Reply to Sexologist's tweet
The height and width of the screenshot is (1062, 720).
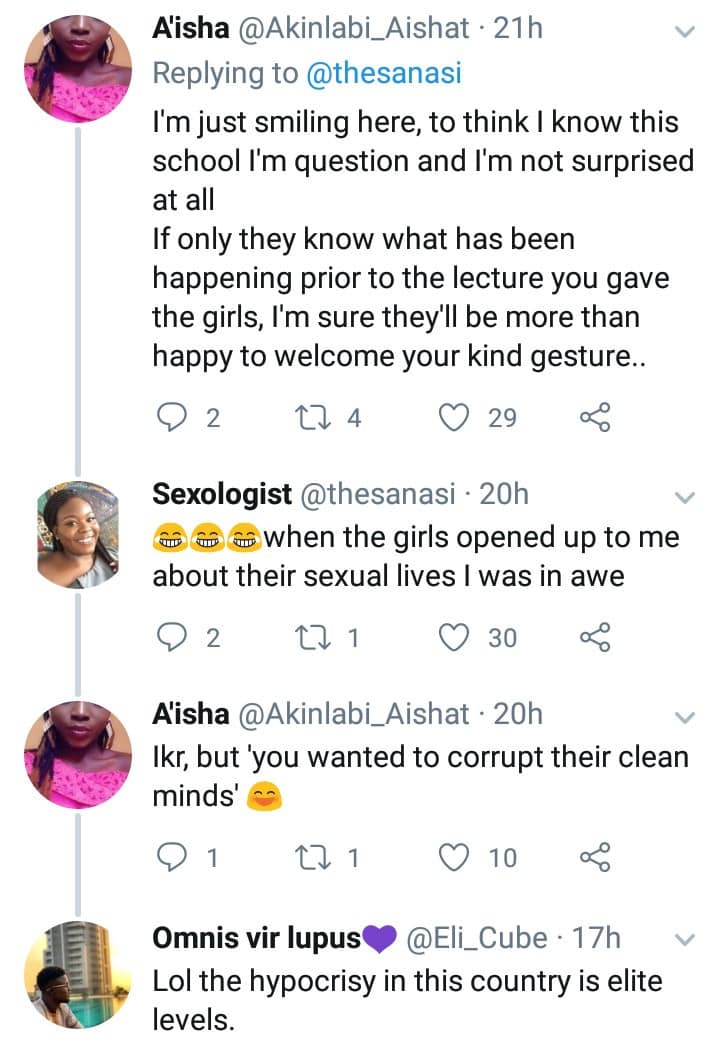[173, 636]
